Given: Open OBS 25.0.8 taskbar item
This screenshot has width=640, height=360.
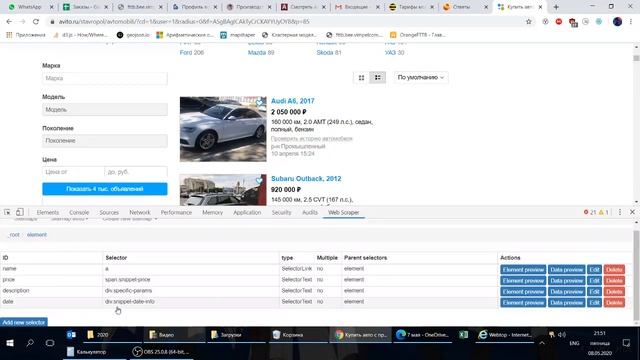Looking at the screenshot, I should click(161, 352).
